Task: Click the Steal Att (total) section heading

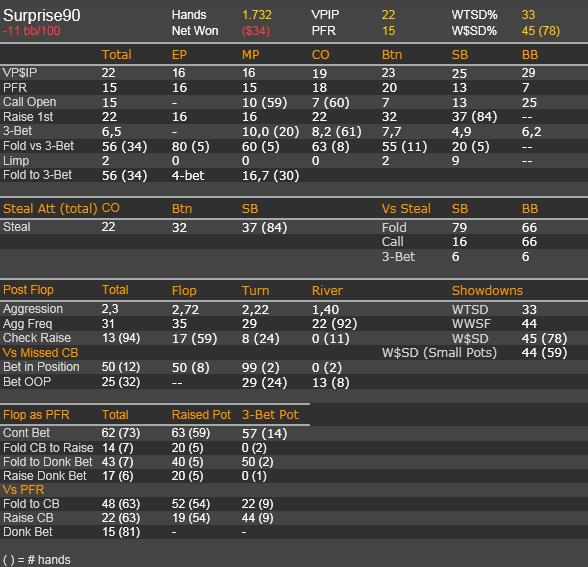Action: 50,208
